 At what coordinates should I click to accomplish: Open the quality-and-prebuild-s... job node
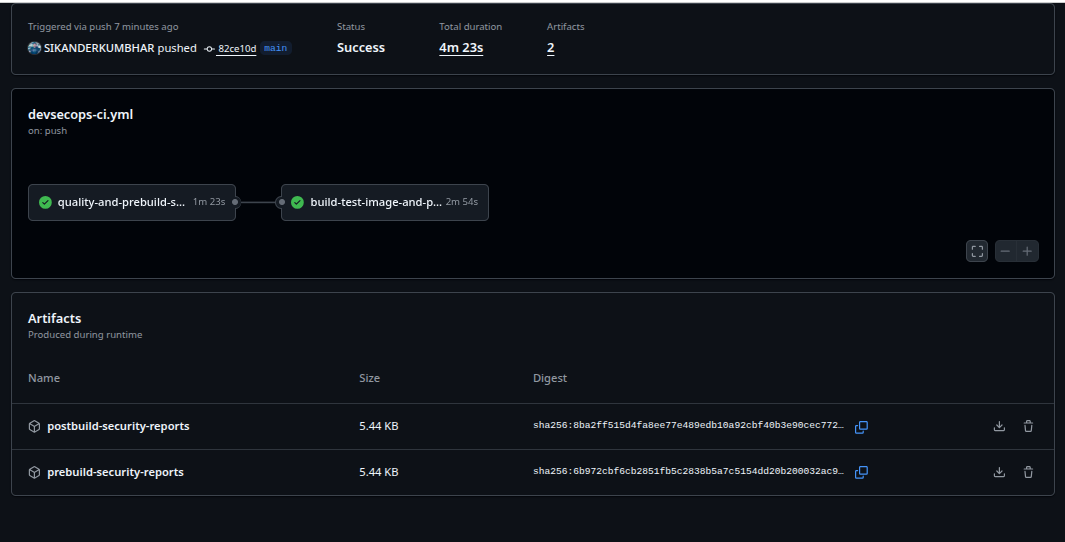coord(132,202)
